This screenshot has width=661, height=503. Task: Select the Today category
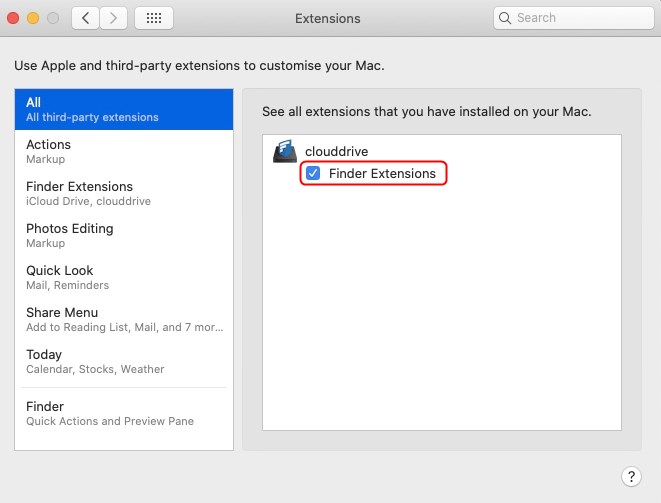pyautogui.click(x=124, y=361)
